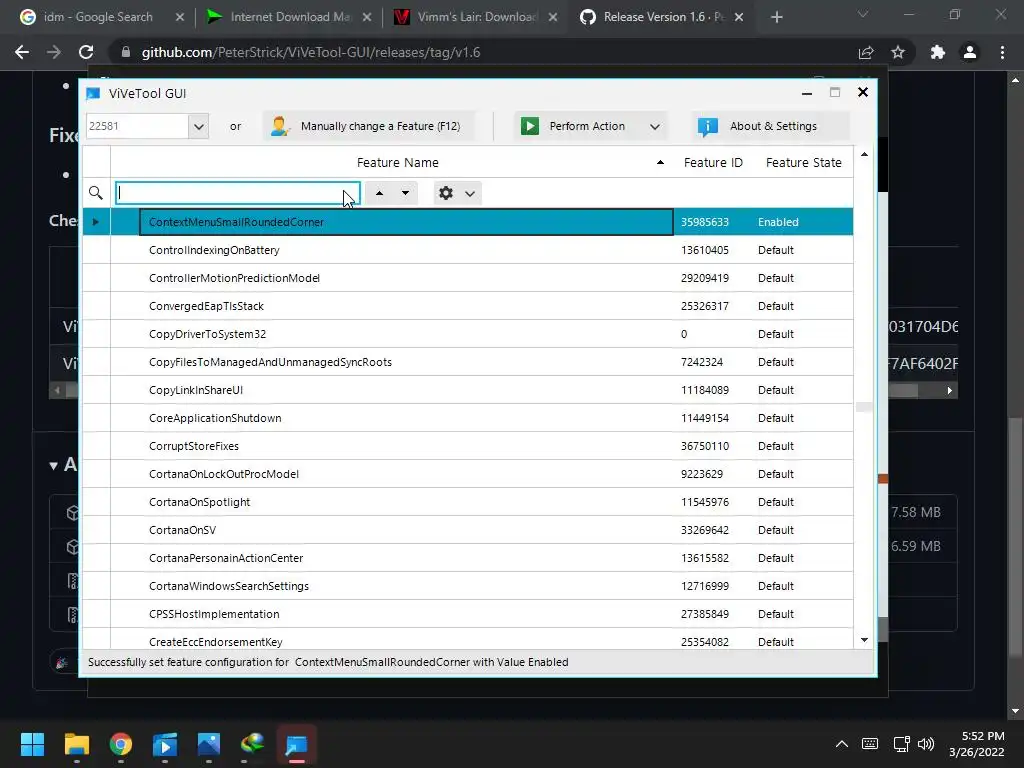Focus the feature search text box

click(238, 193)
